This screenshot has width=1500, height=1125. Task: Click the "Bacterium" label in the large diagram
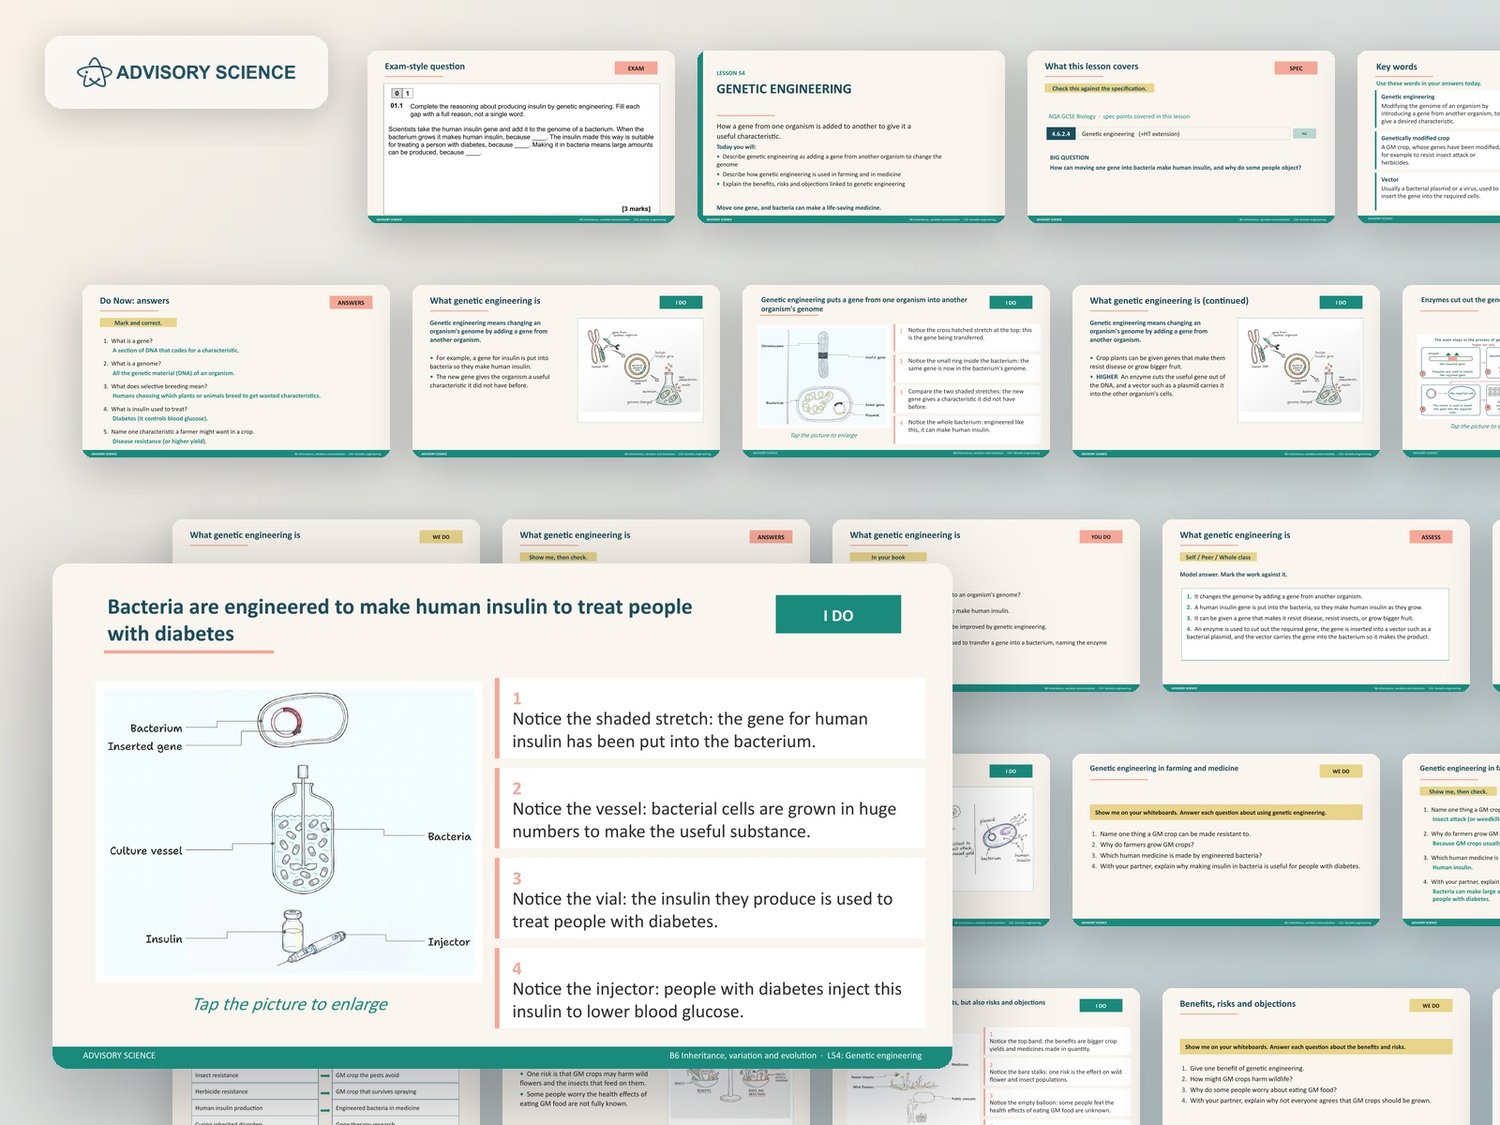tap(156, 728)
